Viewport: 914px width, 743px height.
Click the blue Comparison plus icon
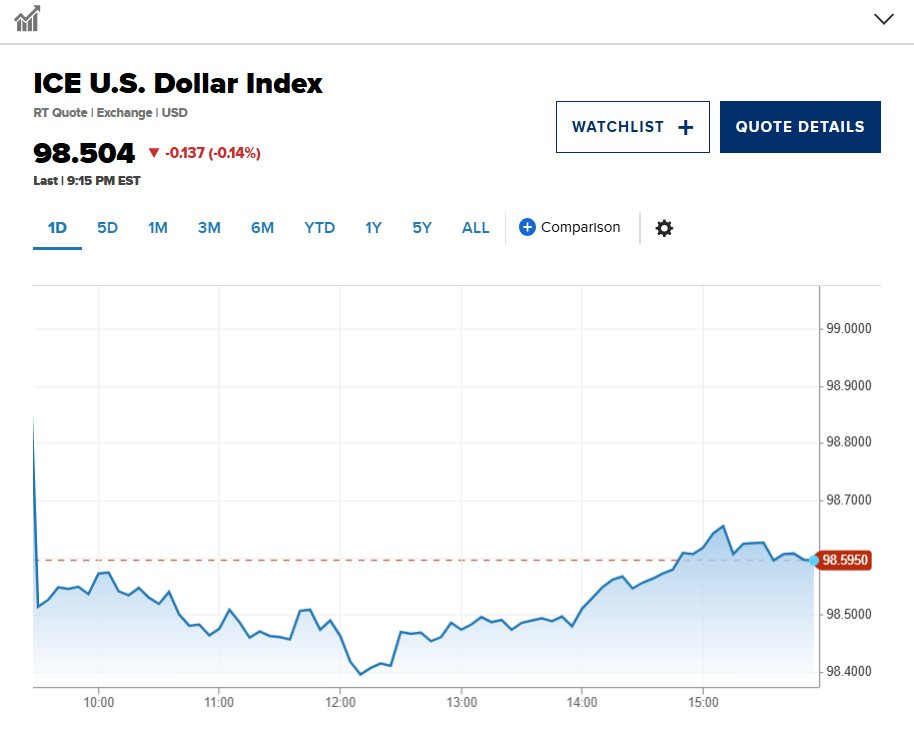coord(526,227)
